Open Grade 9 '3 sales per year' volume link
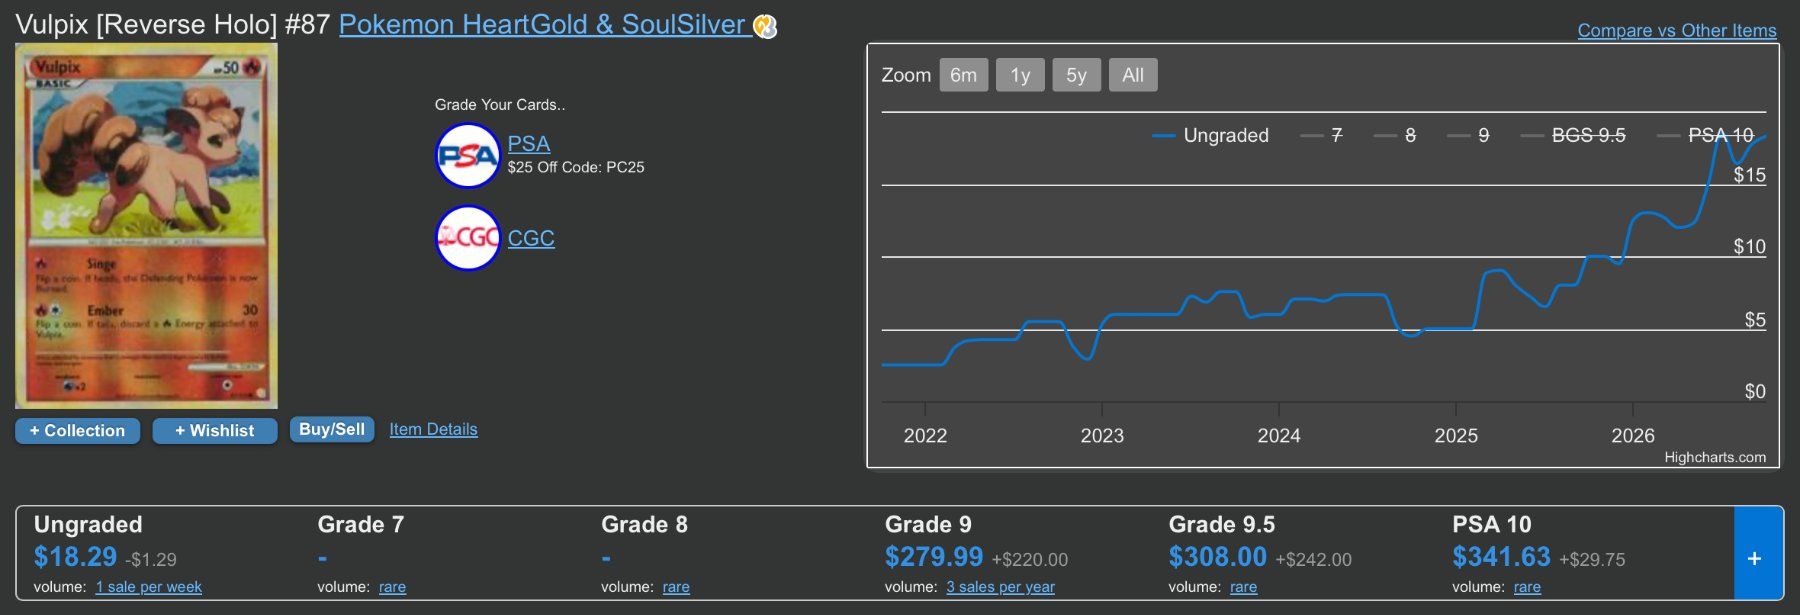The image size is (1800, 615). click(x=1001, y=587)
